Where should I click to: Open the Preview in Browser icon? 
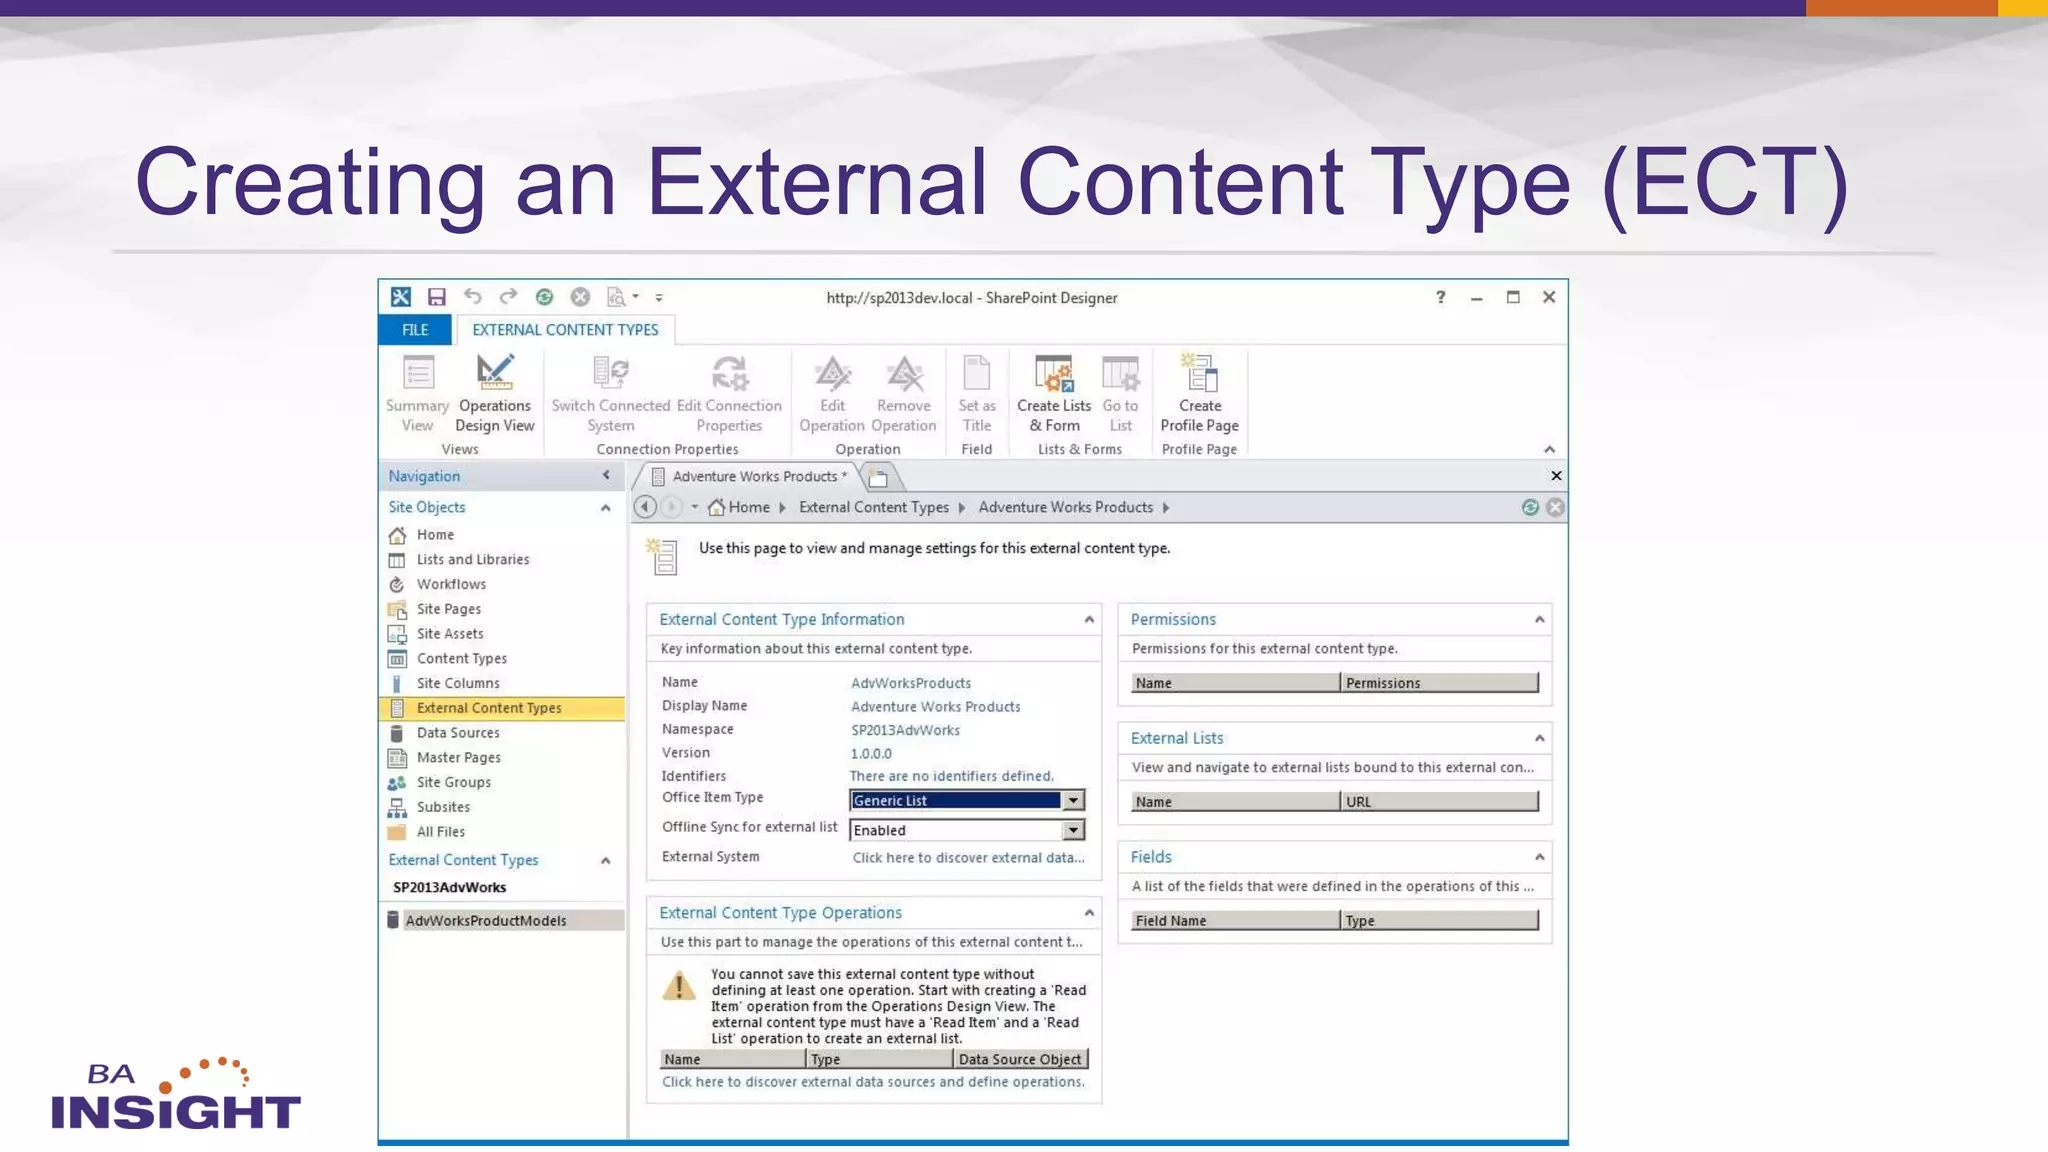coord(617,297)
